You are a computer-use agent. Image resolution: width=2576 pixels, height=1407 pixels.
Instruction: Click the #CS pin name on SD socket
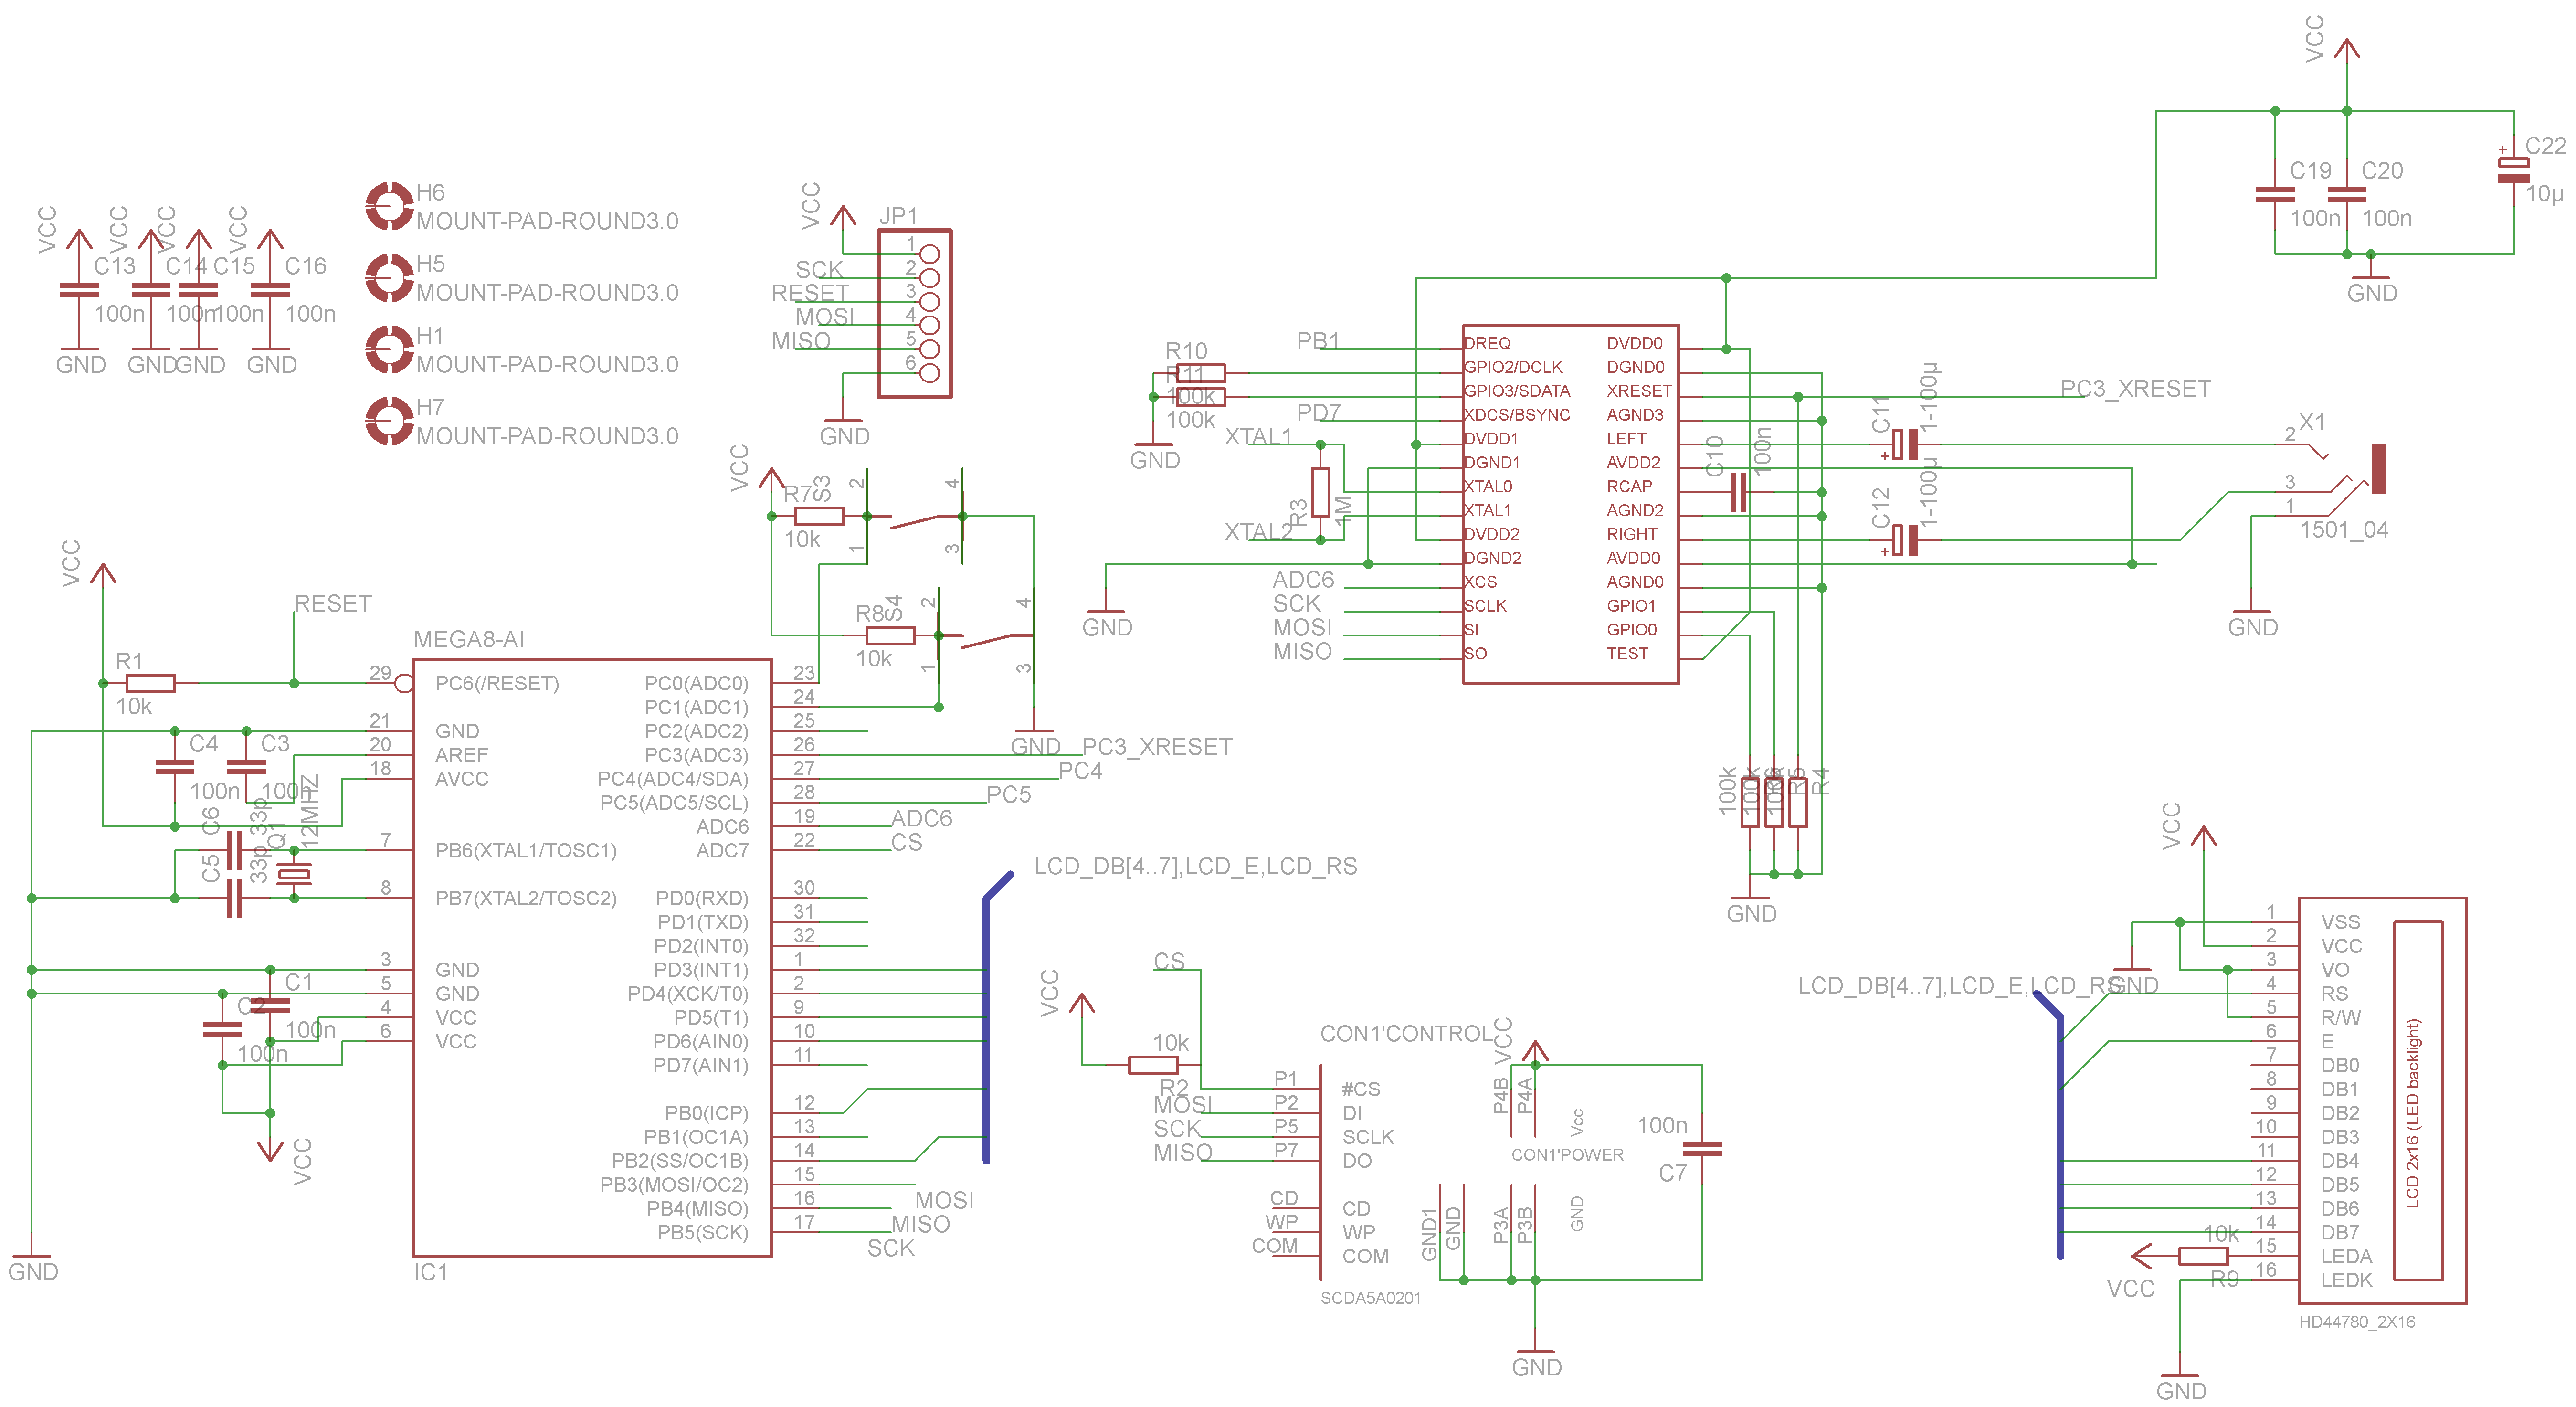point(1361,1090)
